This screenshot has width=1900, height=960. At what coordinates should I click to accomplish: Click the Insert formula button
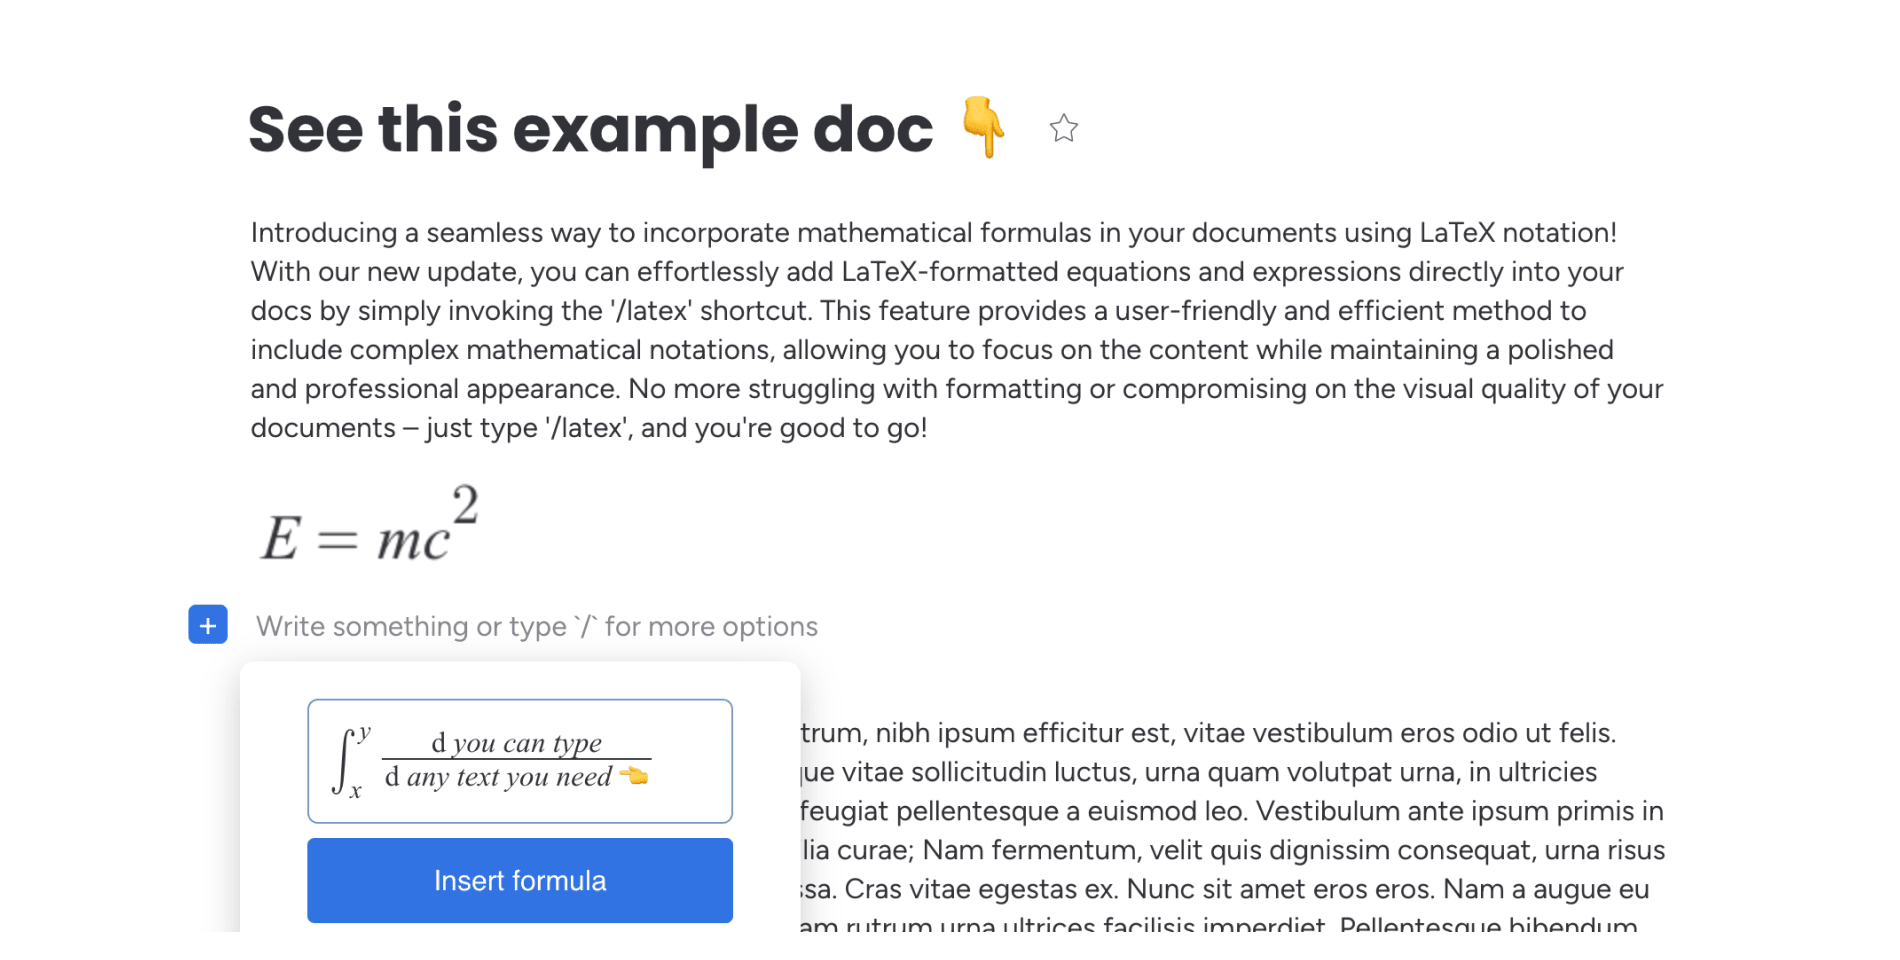tap(520, 880)
